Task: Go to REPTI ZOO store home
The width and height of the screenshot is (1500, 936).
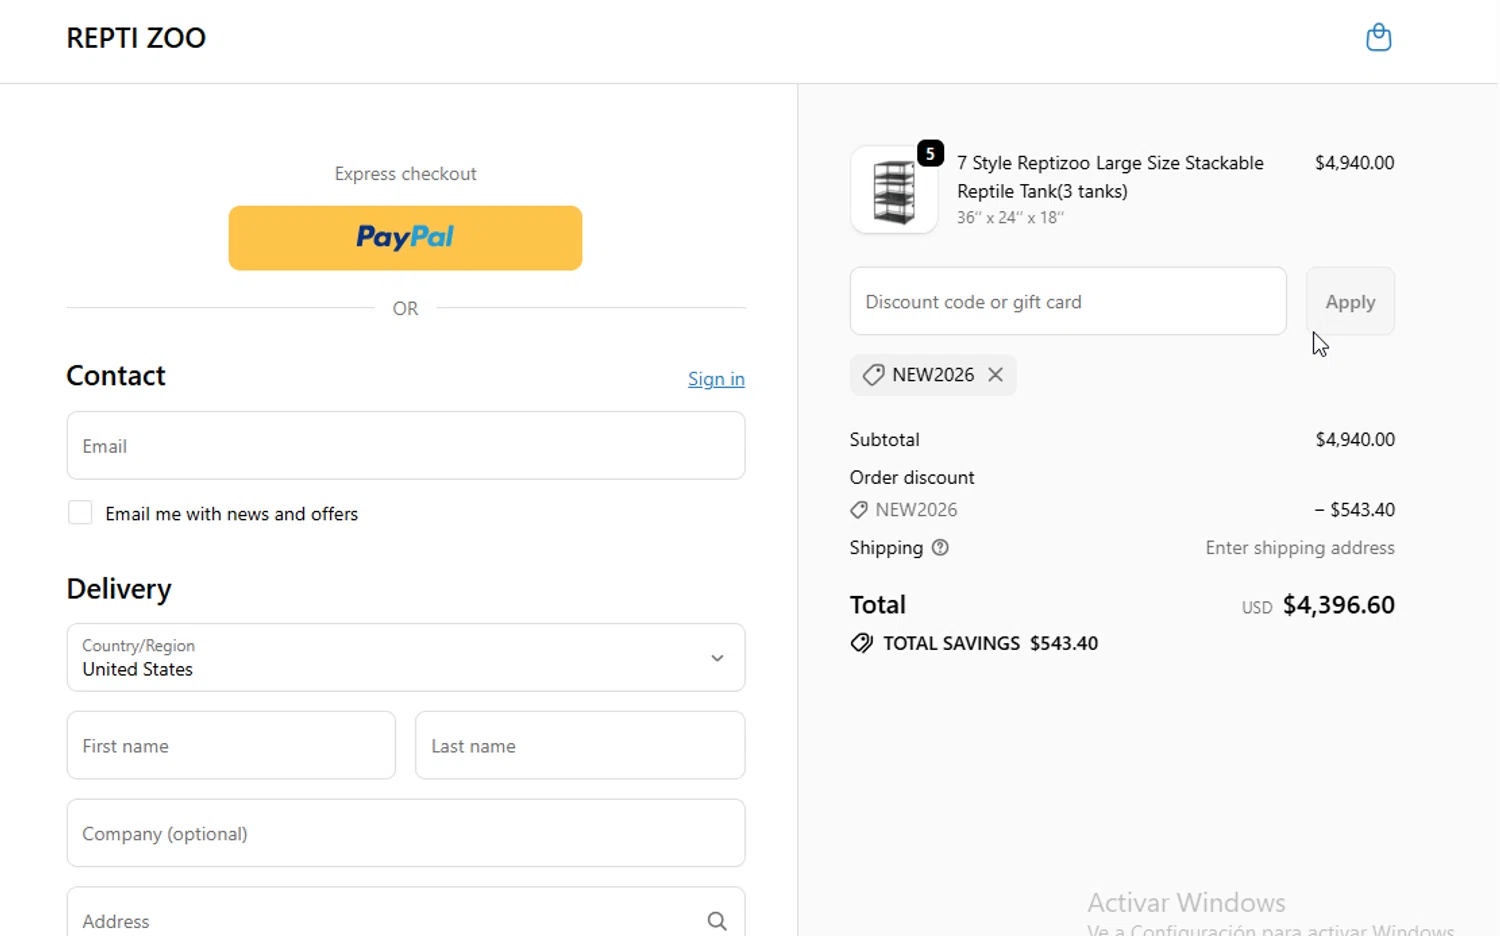Action: [136, 38]
